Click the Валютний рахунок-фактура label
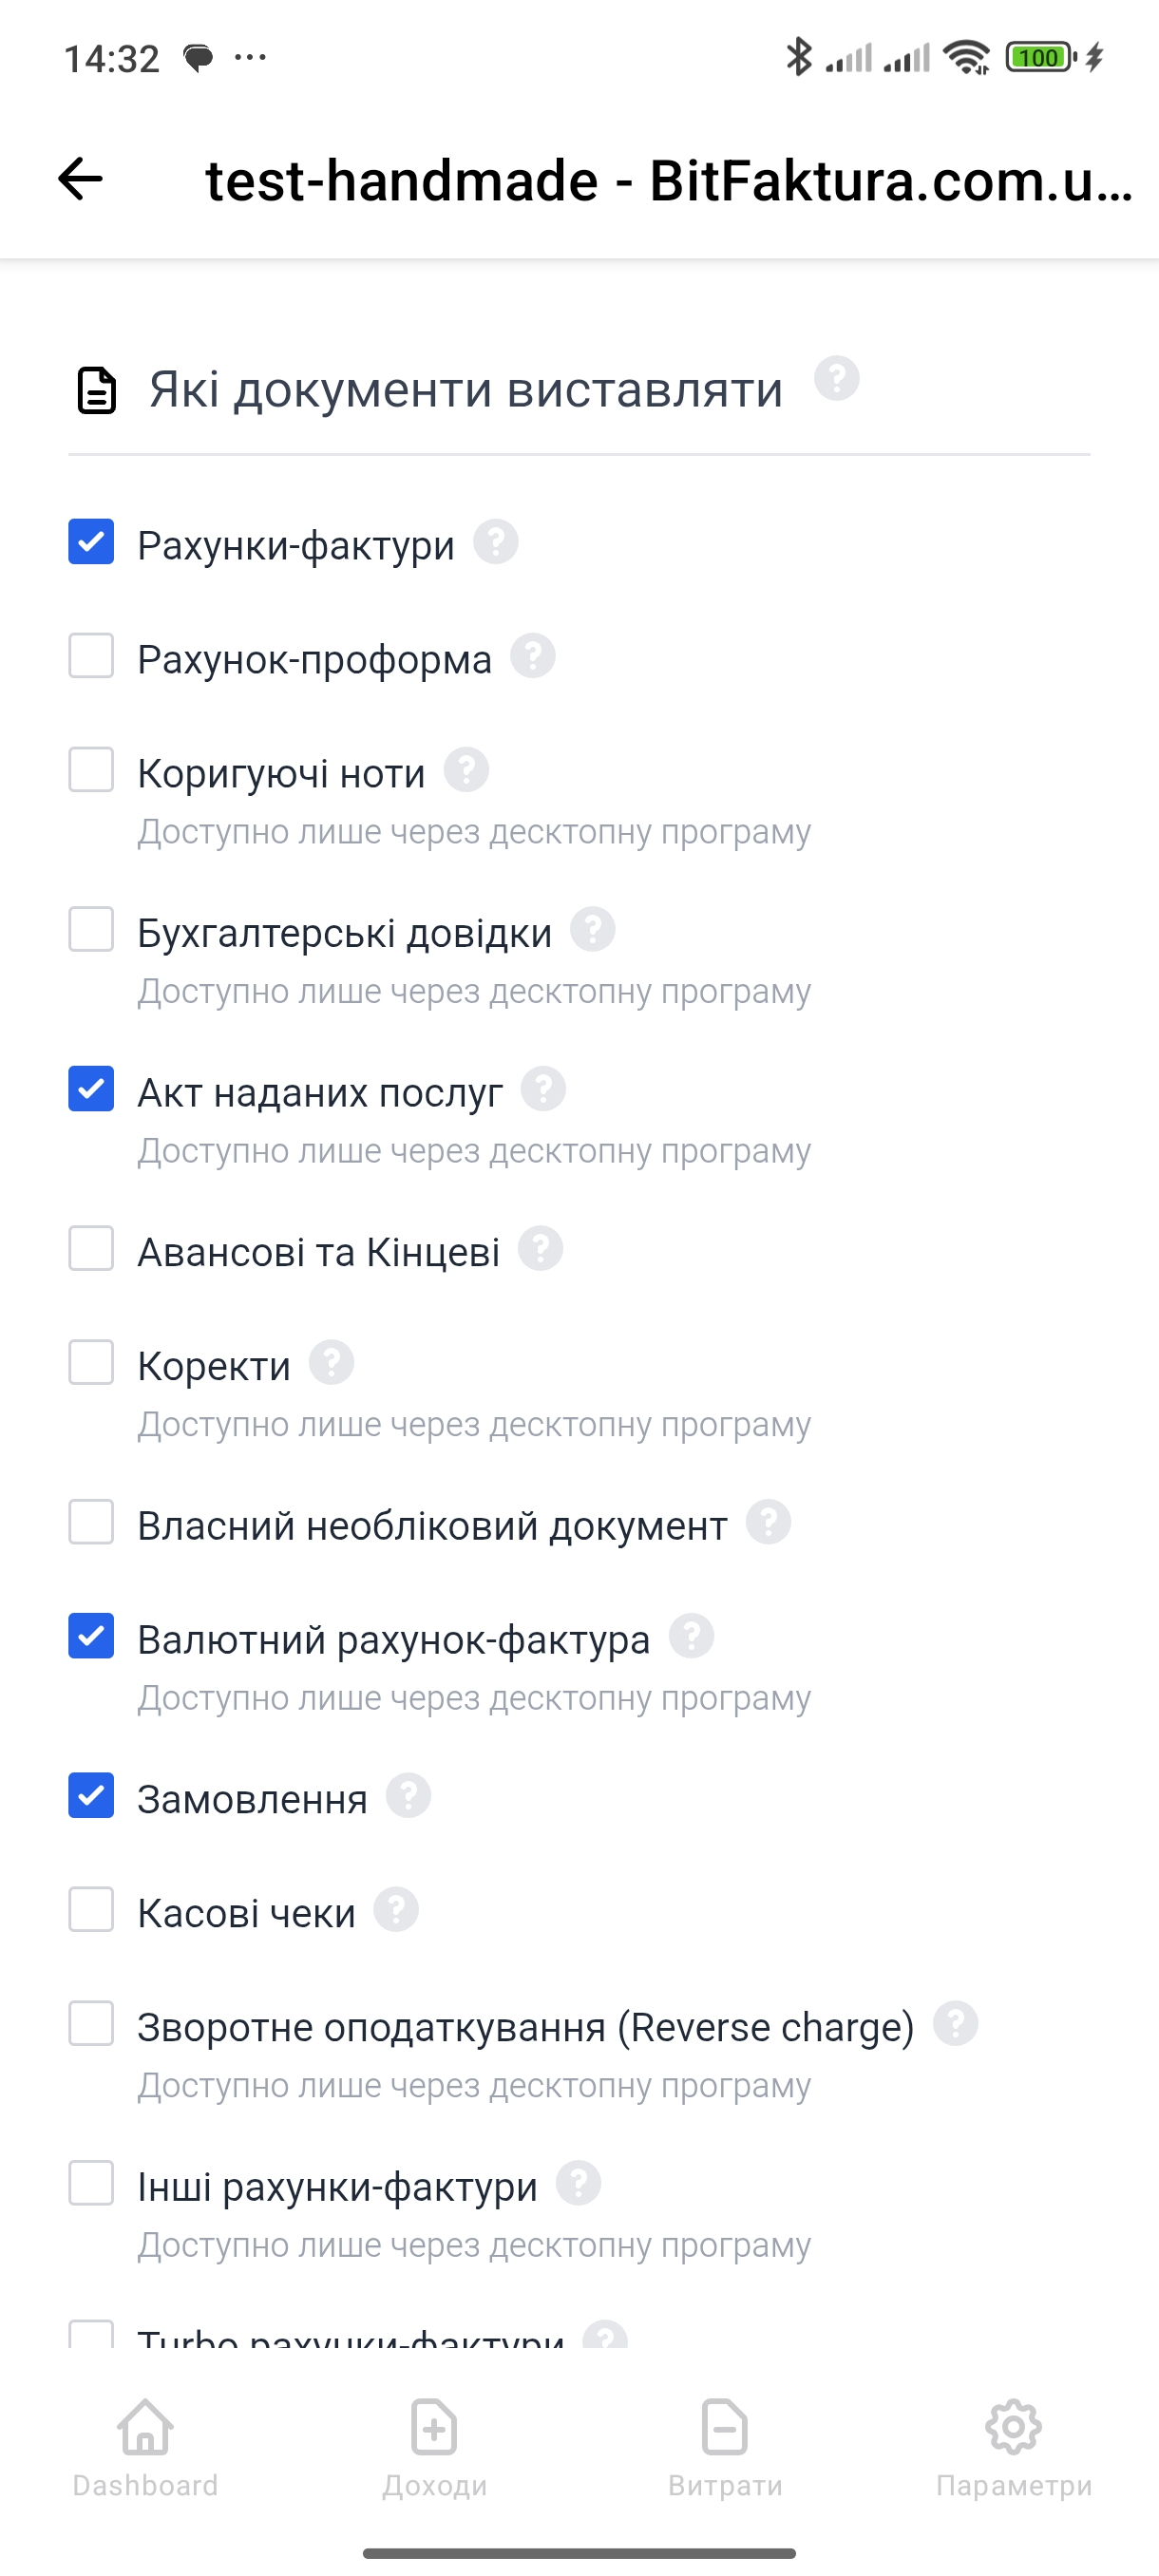The image size is (1159, 2576). point(394,1640)
